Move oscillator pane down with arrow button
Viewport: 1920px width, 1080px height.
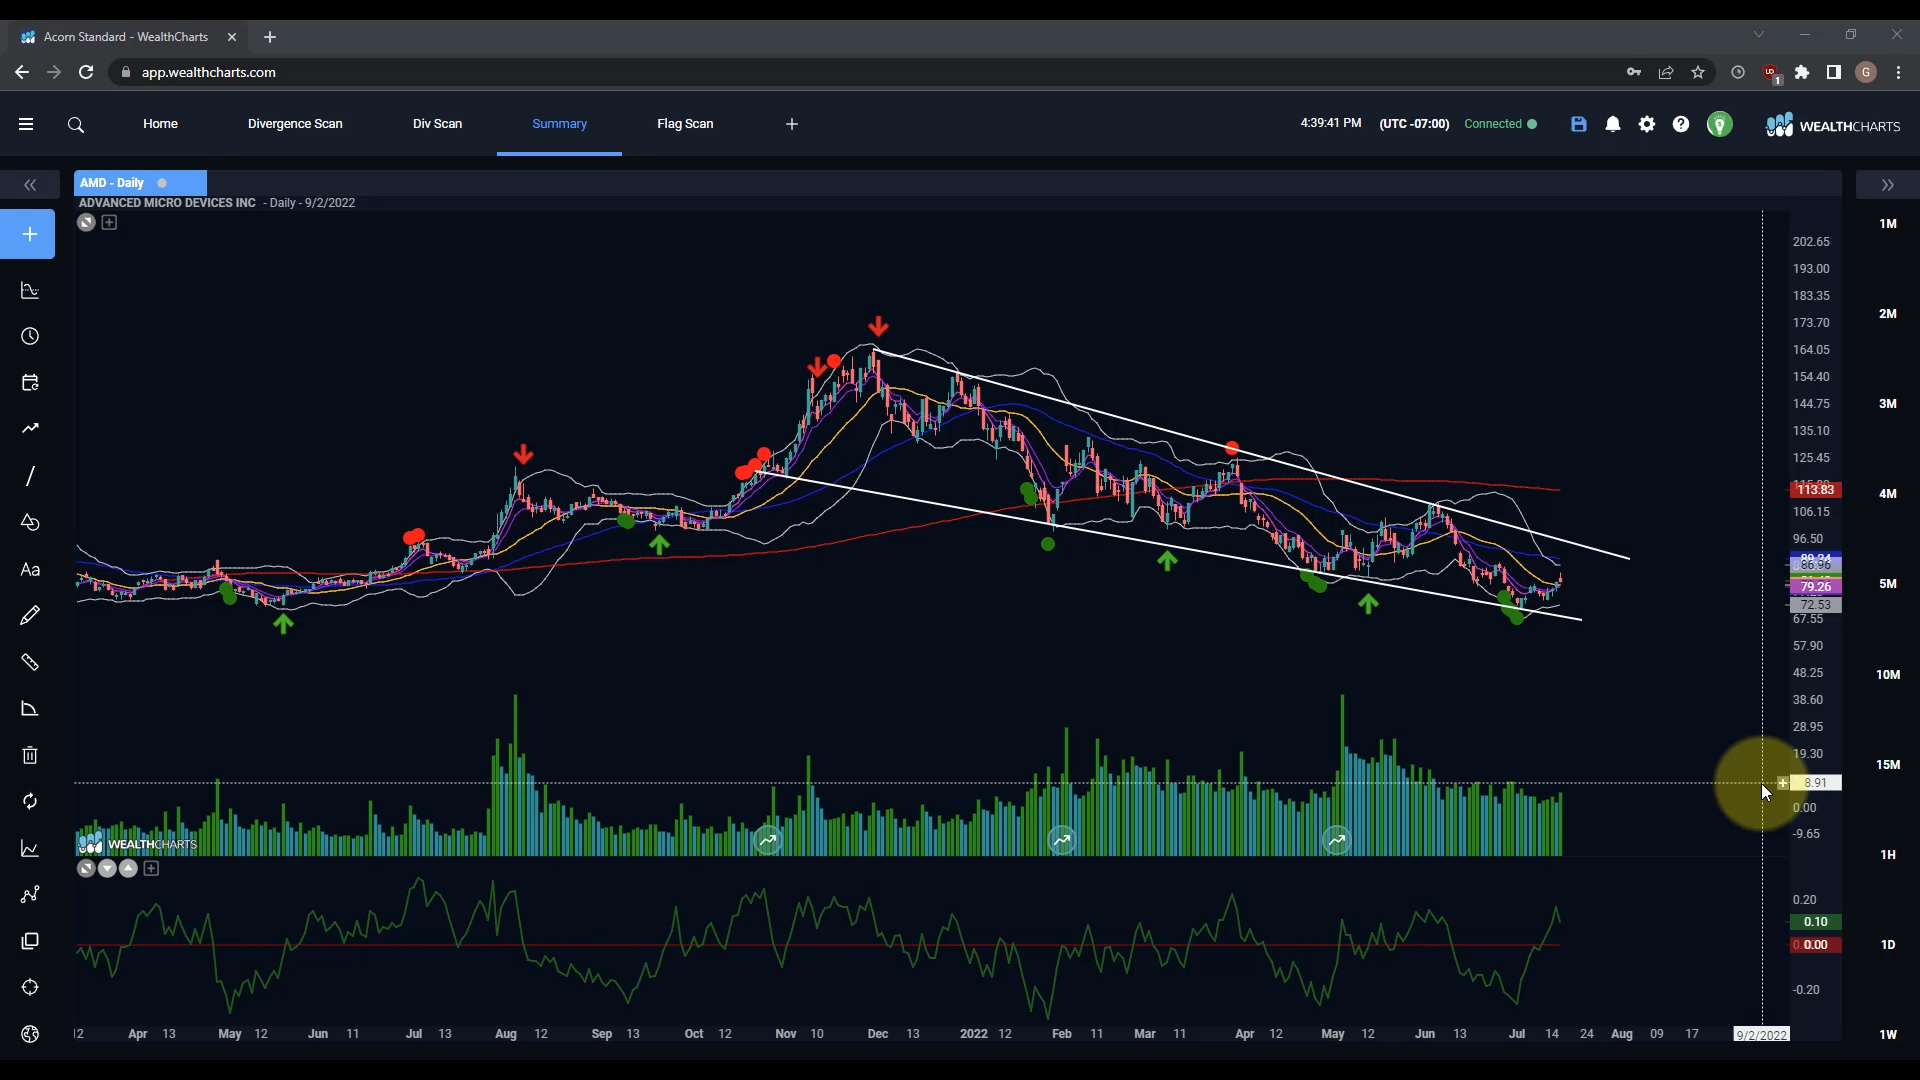[107, 869]
